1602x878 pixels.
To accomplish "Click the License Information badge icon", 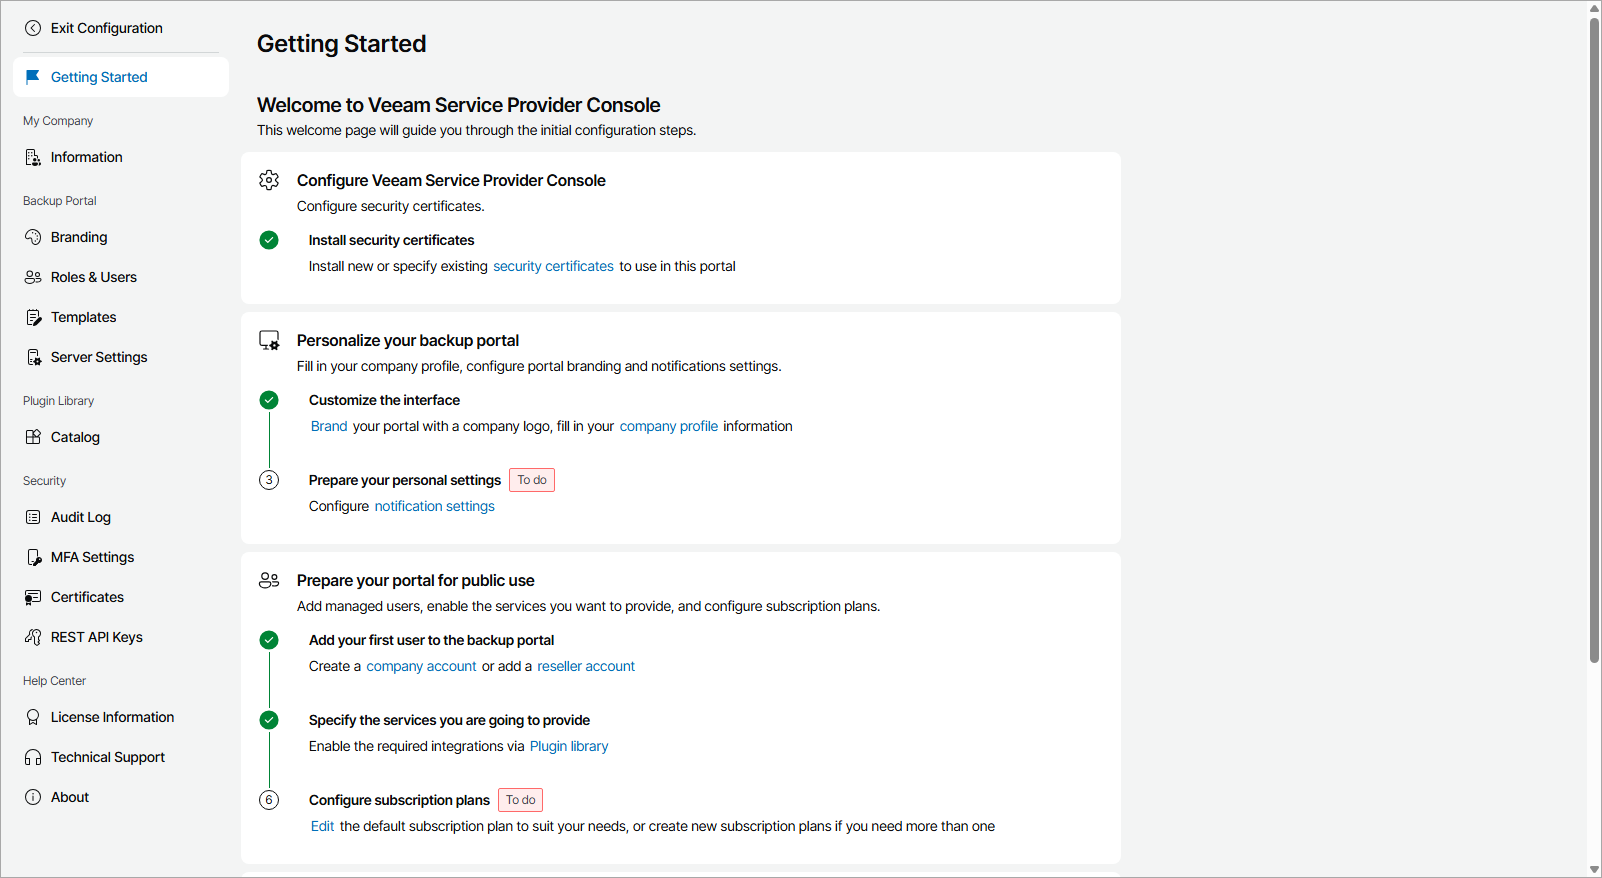I will tap(33, 717).
